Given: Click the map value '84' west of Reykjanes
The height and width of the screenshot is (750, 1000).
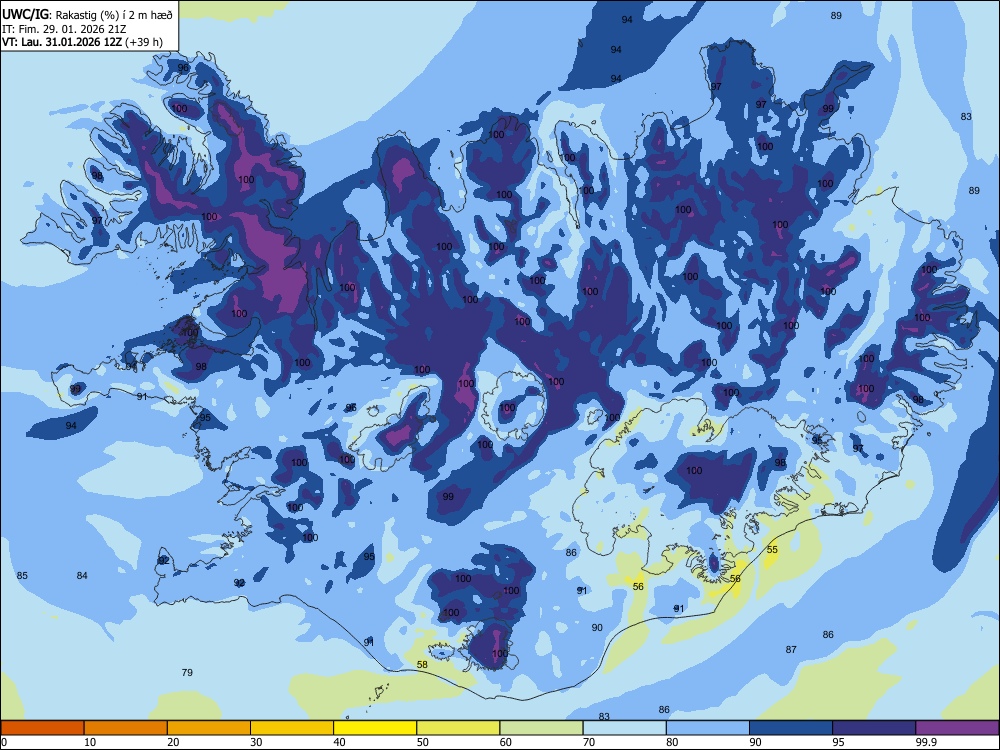Looking at the screenshot, I should pyautogui.click(x=82, y=575).
